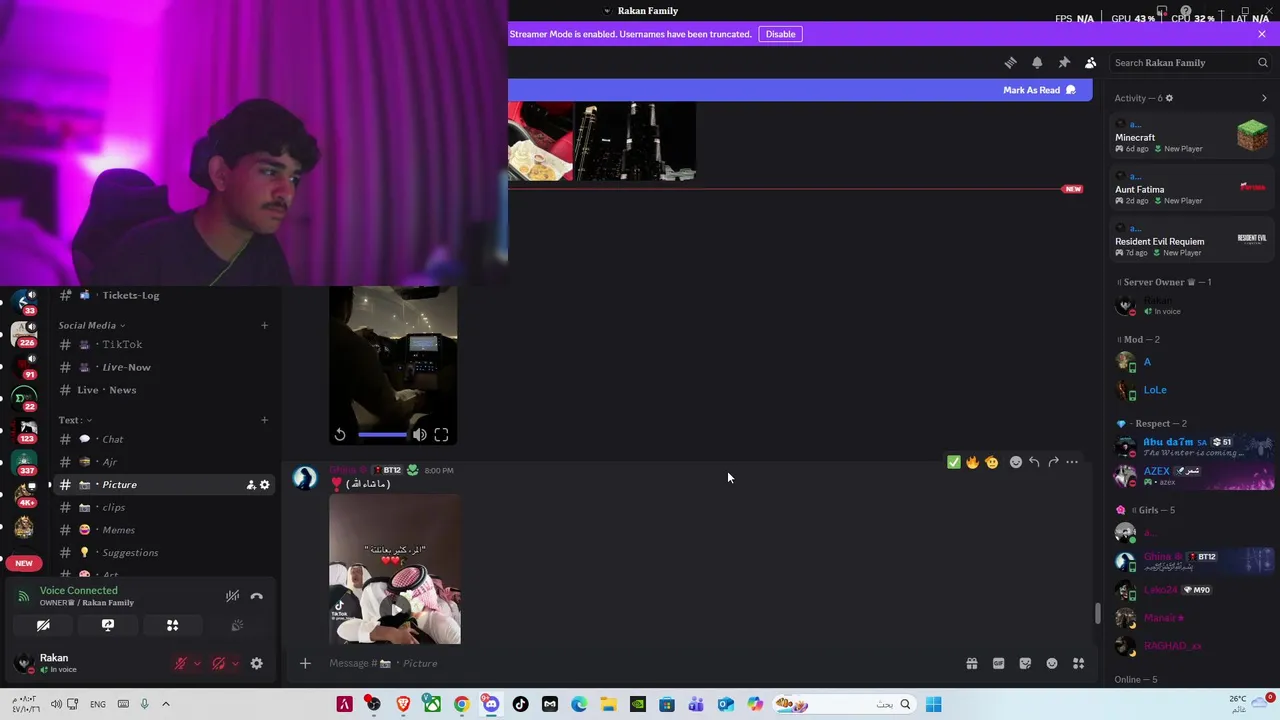Open the Aunt Fatima activity card
The image size is (1280, 720).
[1192, 187]
